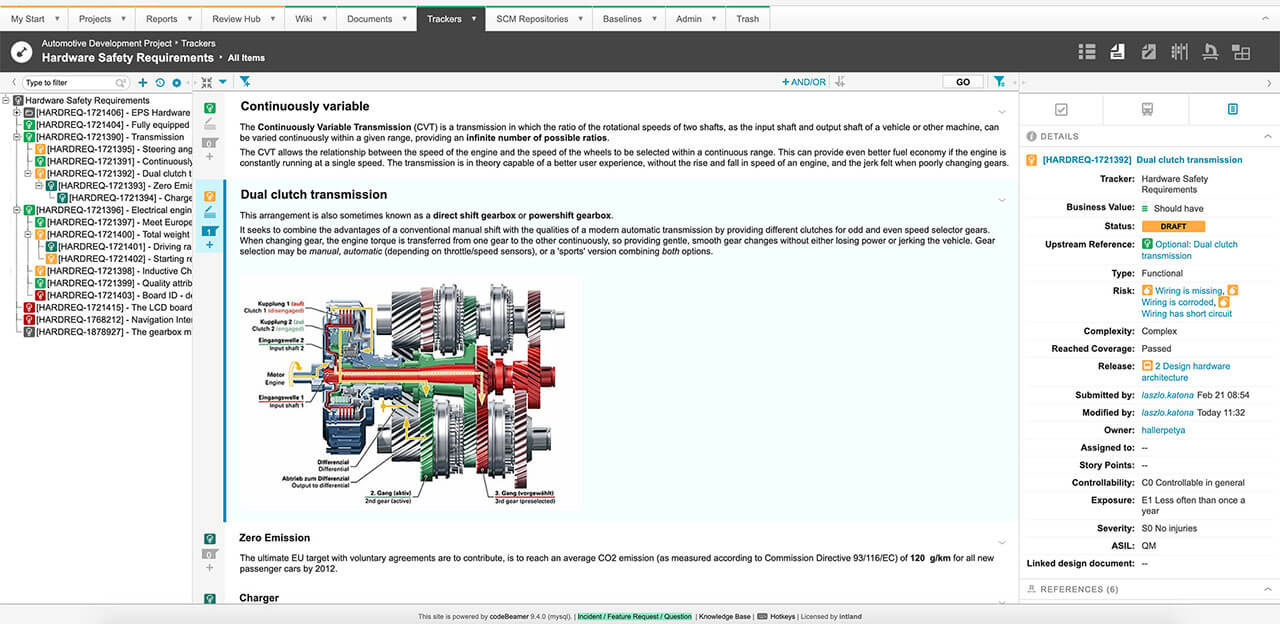This screenshot has width=1280, height=624.
Task: Select the properties document tab icon
Action: tap(1232, 109)
